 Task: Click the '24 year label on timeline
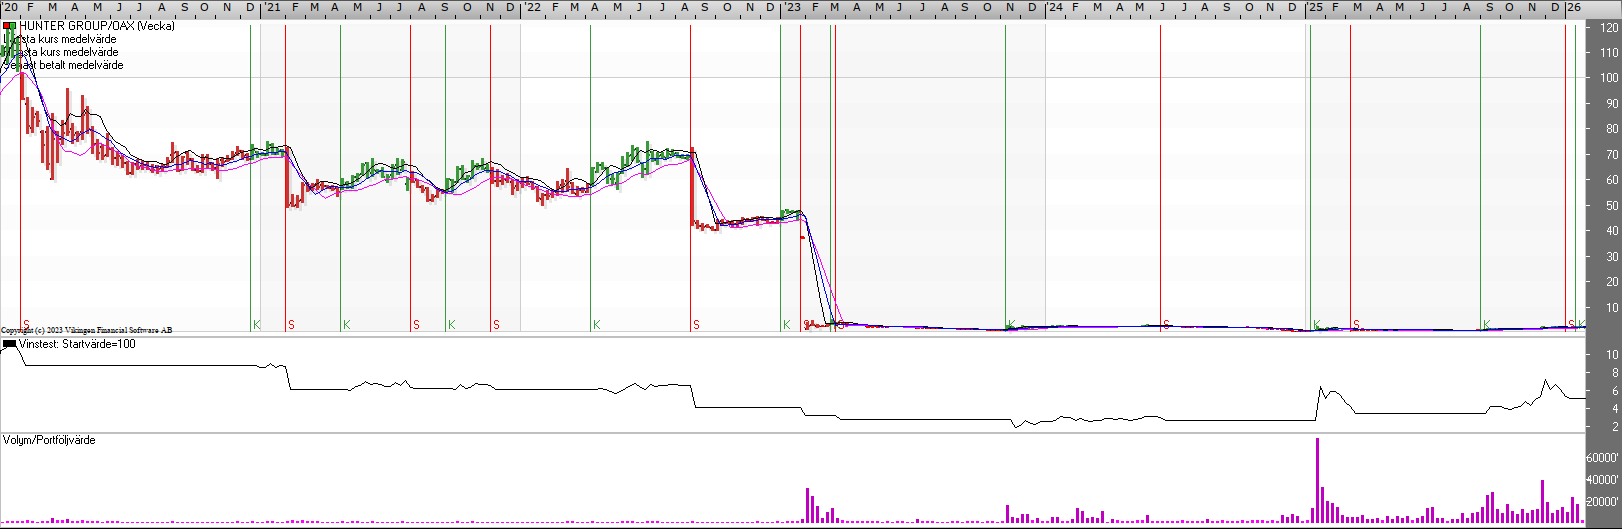[1055, 7]
